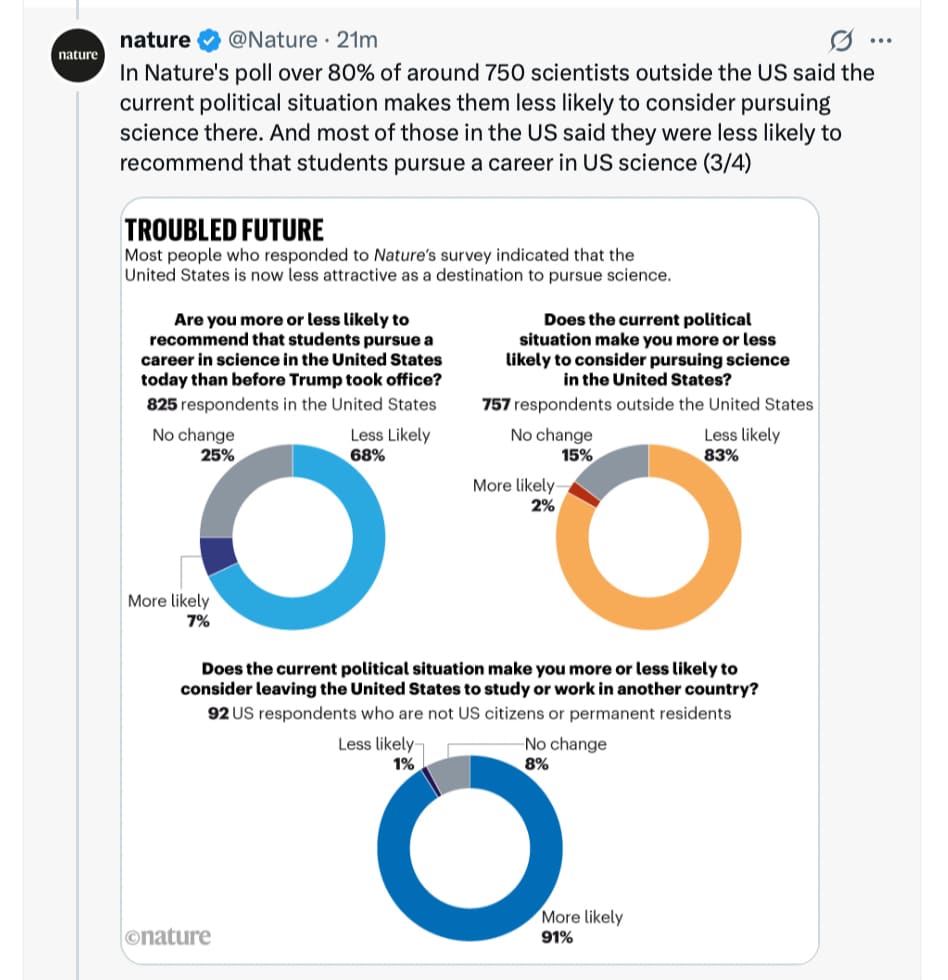Open the 21m tweet timestamp
Screen dimensions: 948x980
point(357,40)
